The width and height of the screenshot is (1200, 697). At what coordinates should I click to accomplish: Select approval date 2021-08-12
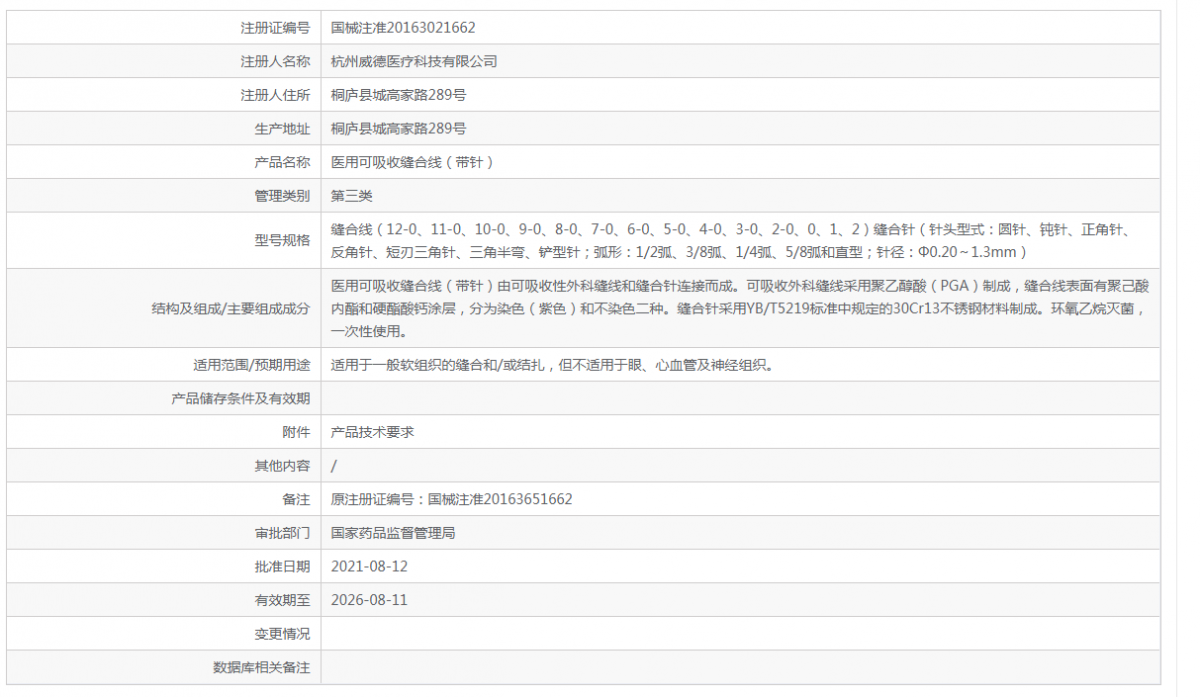coord(369,566)
